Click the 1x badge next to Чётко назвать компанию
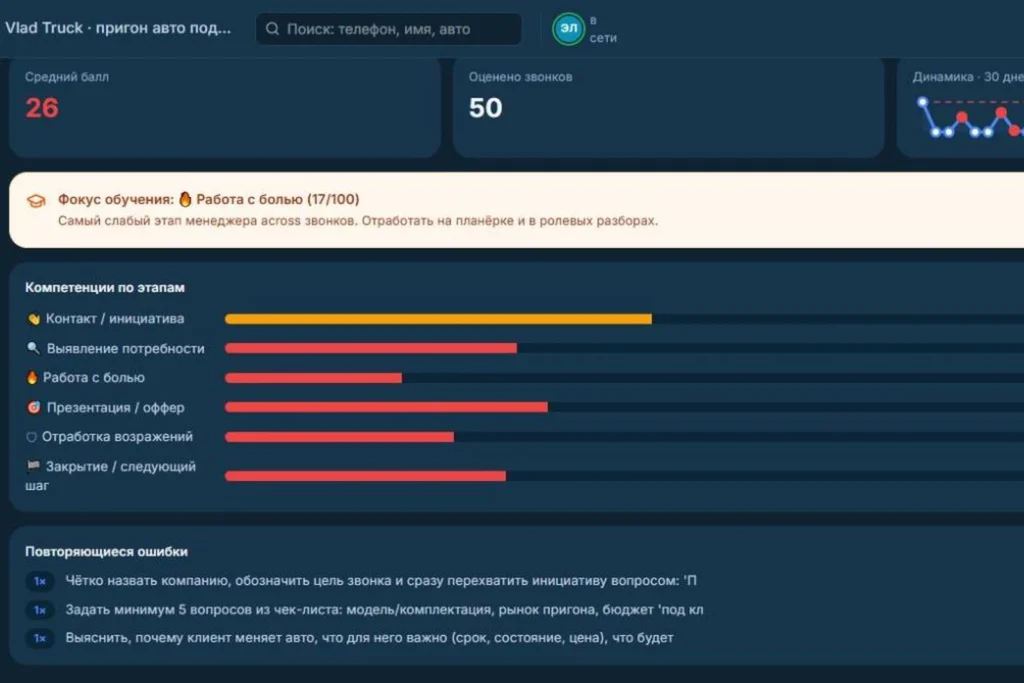Viewport: 1024px width, 683px height. pos(40,581)
